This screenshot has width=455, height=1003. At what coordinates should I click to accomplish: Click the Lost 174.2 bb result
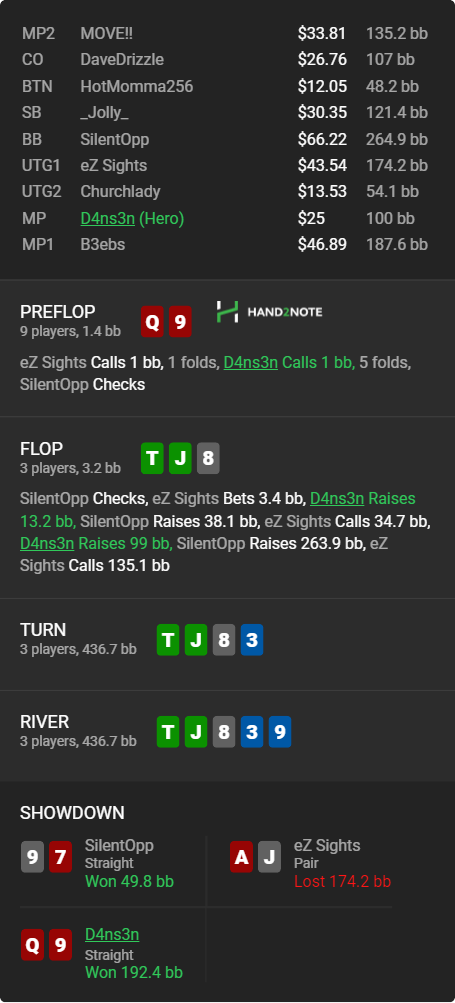(x=342, y=881)
